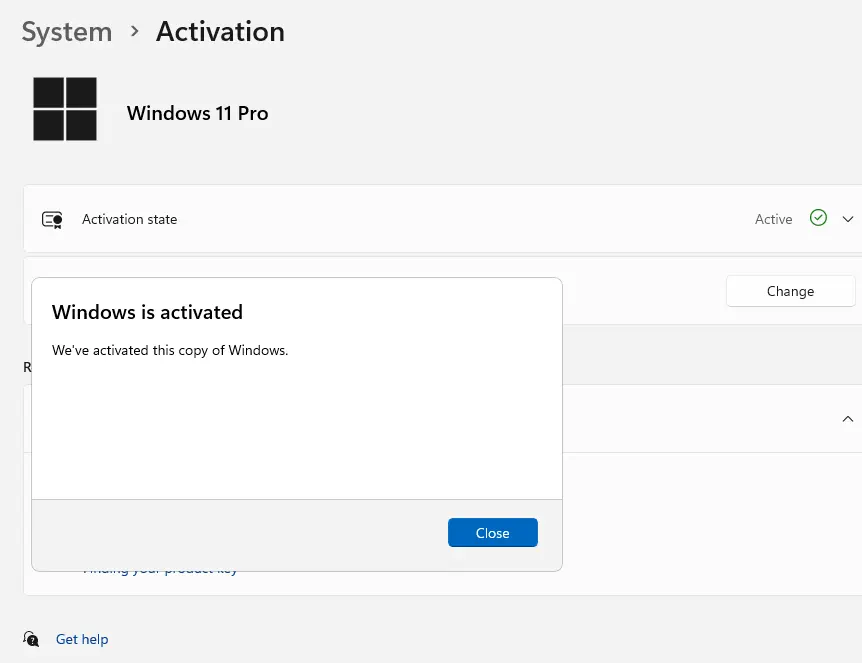This screenshot has height=663, width=862.
Task: Click the black Windows logo
Action: 65,109
